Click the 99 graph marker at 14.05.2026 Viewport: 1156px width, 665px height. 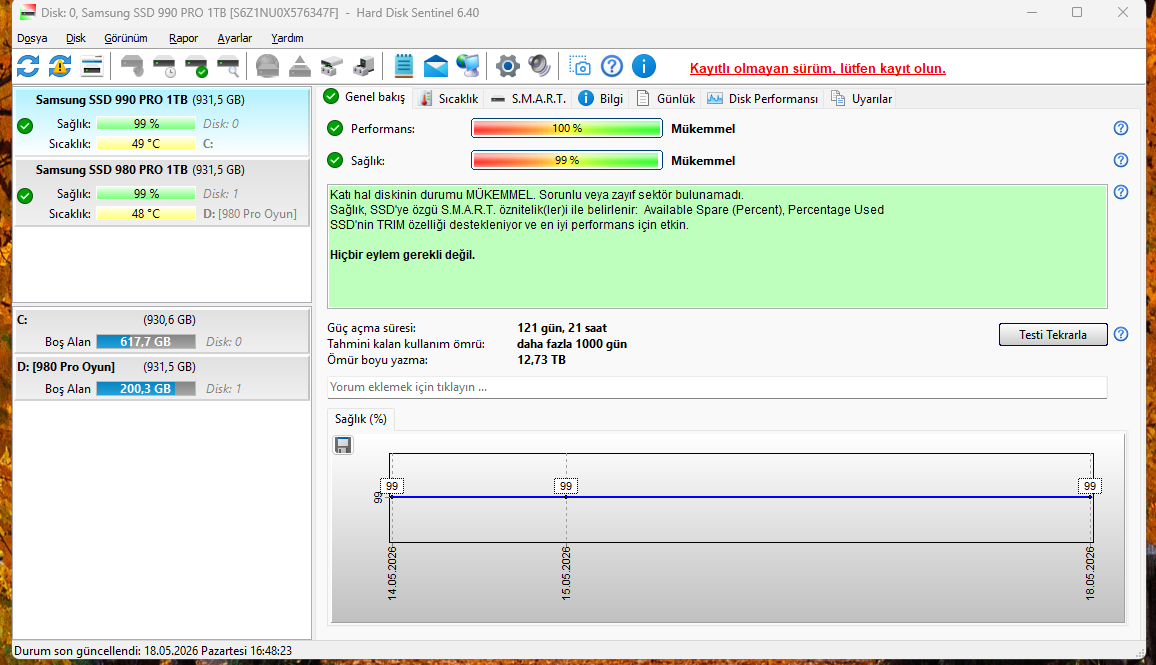392,486
